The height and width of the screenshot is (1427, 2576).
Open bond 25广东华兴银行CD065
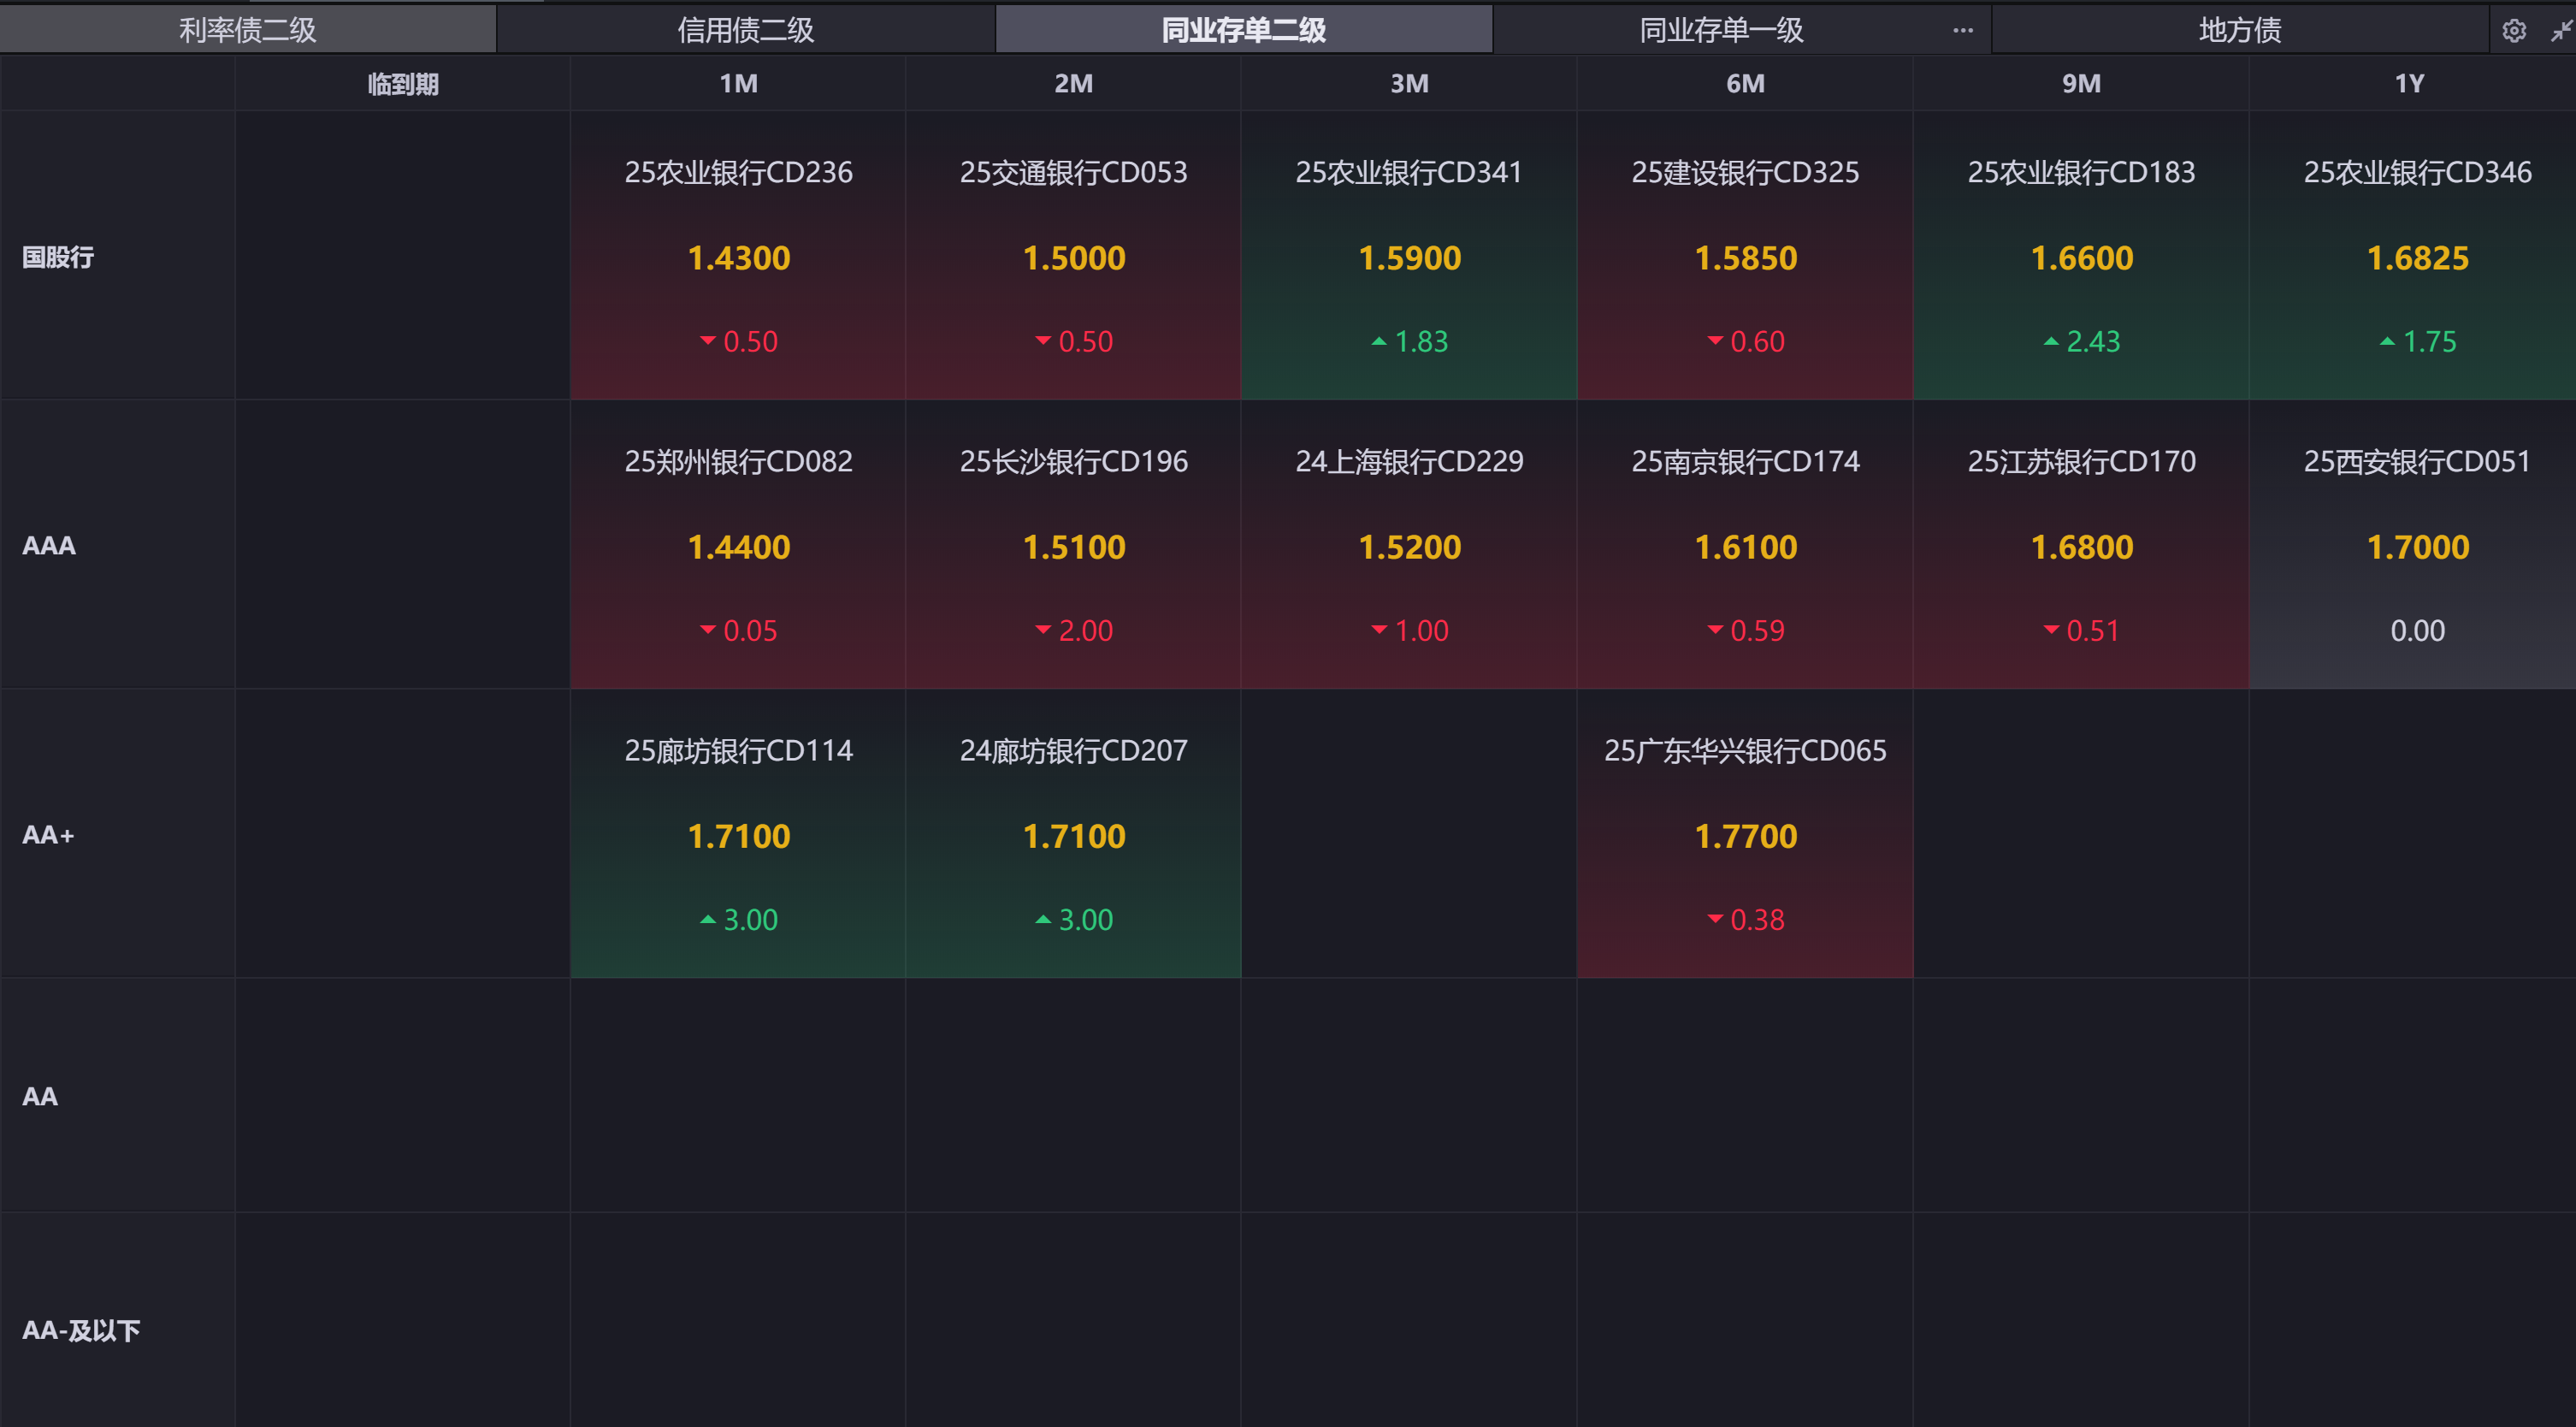click(x=1745, y=750)
